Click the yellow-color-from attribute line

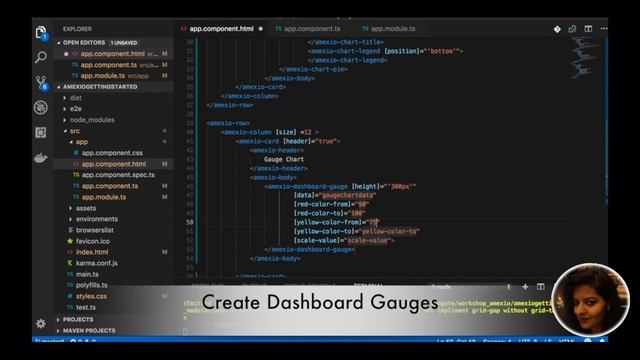point(336,222)
